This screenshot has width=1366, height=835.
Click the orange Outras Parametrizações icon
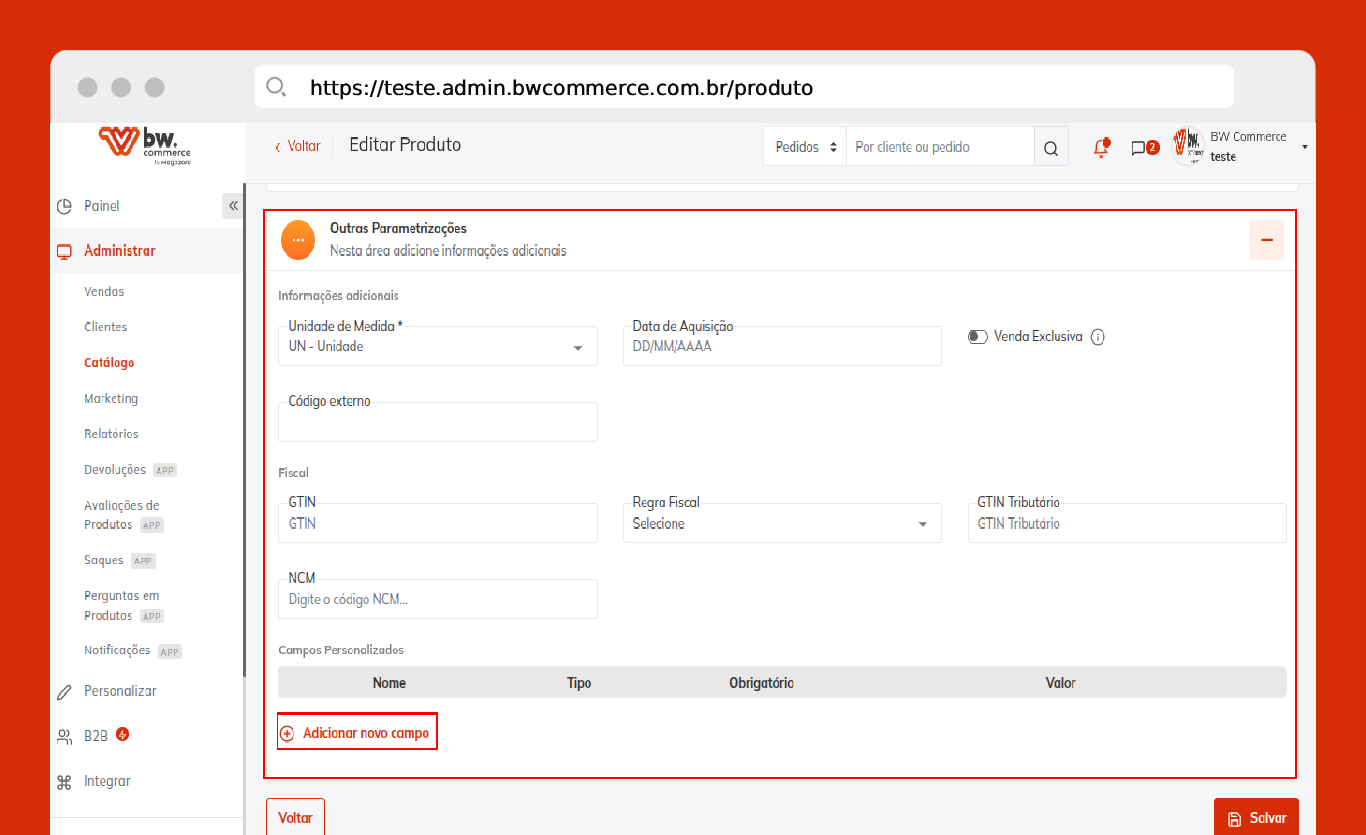pos(298,241)
